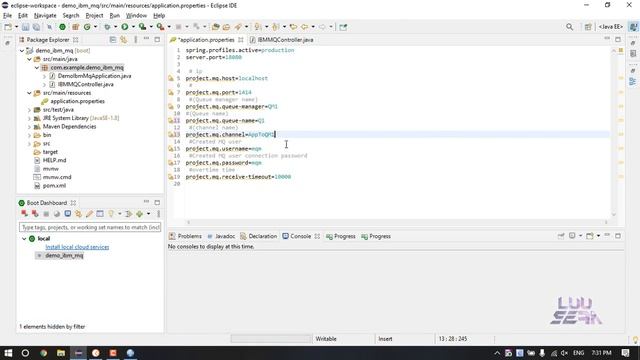Click the Boot Dashboard browser window icon

coord(100,213)
